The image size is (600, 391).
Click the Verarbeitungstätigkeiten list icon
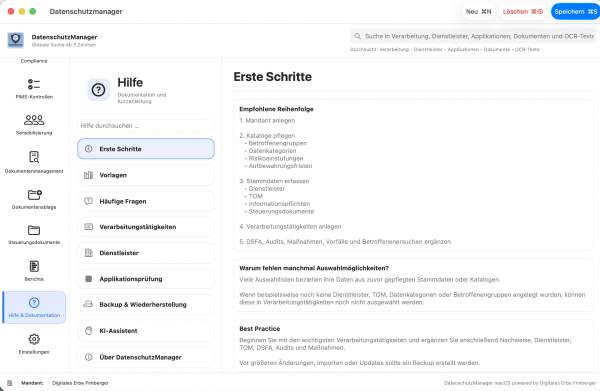click(x=88, y=227)
